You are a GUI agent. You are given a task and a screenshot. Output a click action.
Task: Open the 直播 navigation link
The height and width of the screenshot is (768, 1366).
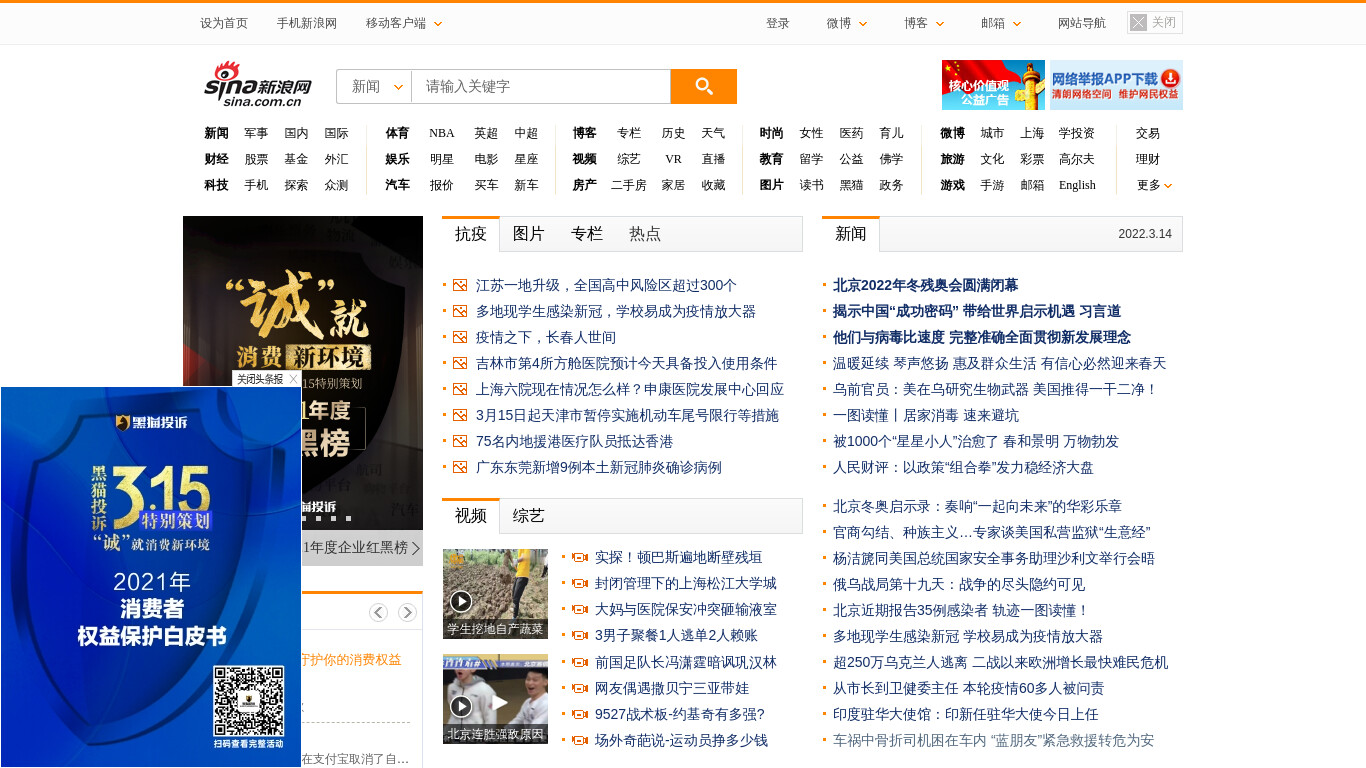(713, 159)
